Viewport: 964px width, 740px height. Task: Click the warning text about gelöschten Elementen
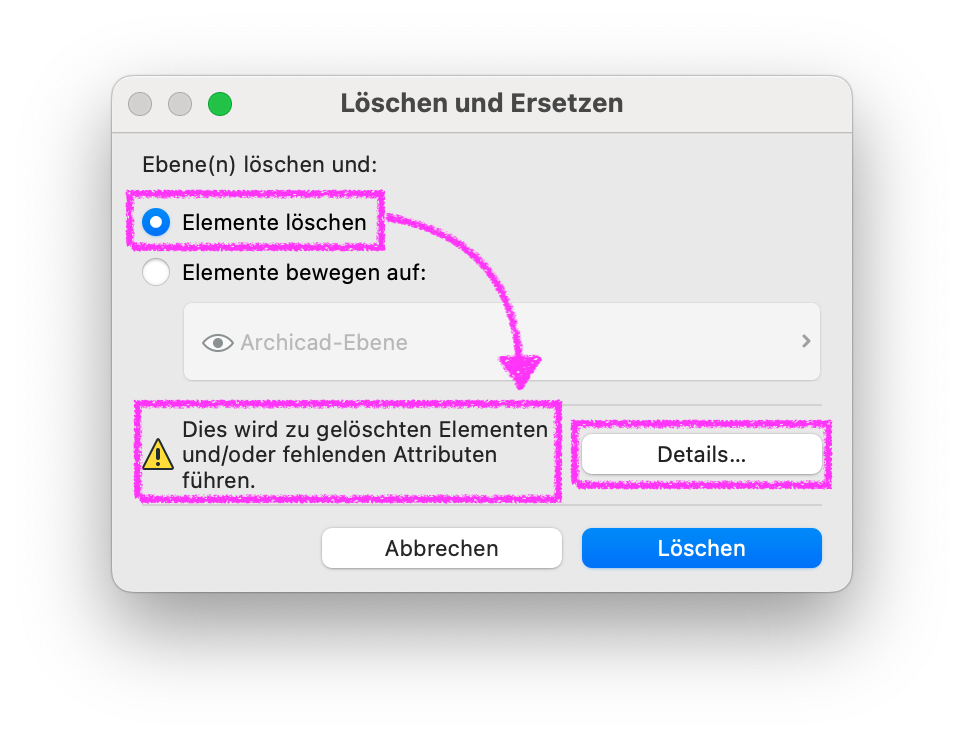point(365,455)
